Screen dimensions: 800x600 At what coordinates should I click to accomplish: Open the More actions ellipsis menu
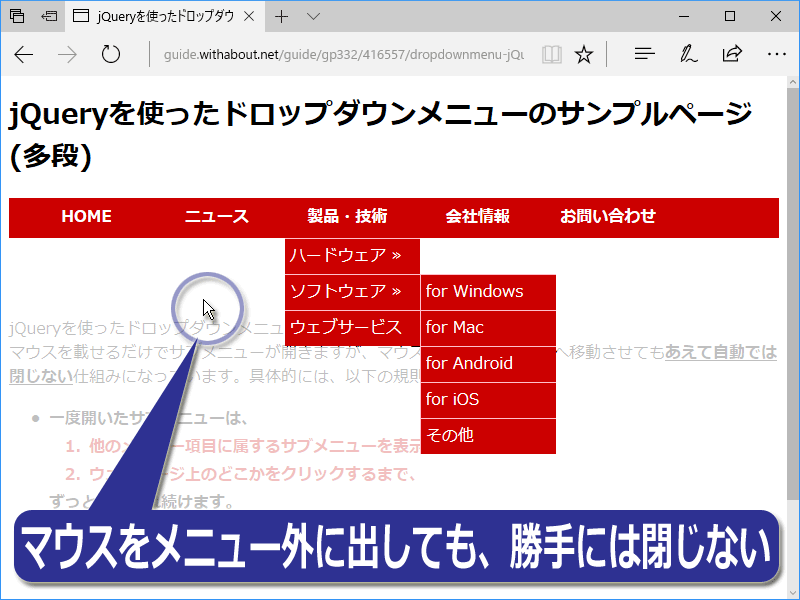776,54
